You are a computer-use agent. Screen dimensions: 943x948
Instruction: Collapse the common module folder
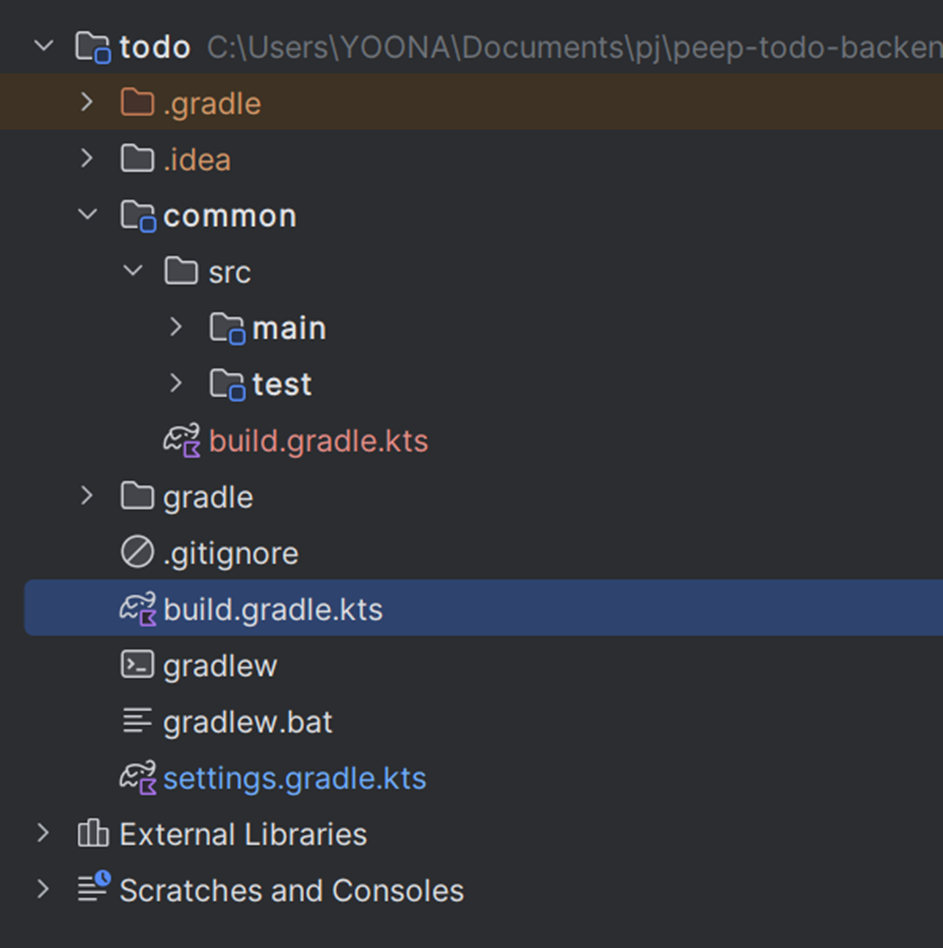point(87,216)
